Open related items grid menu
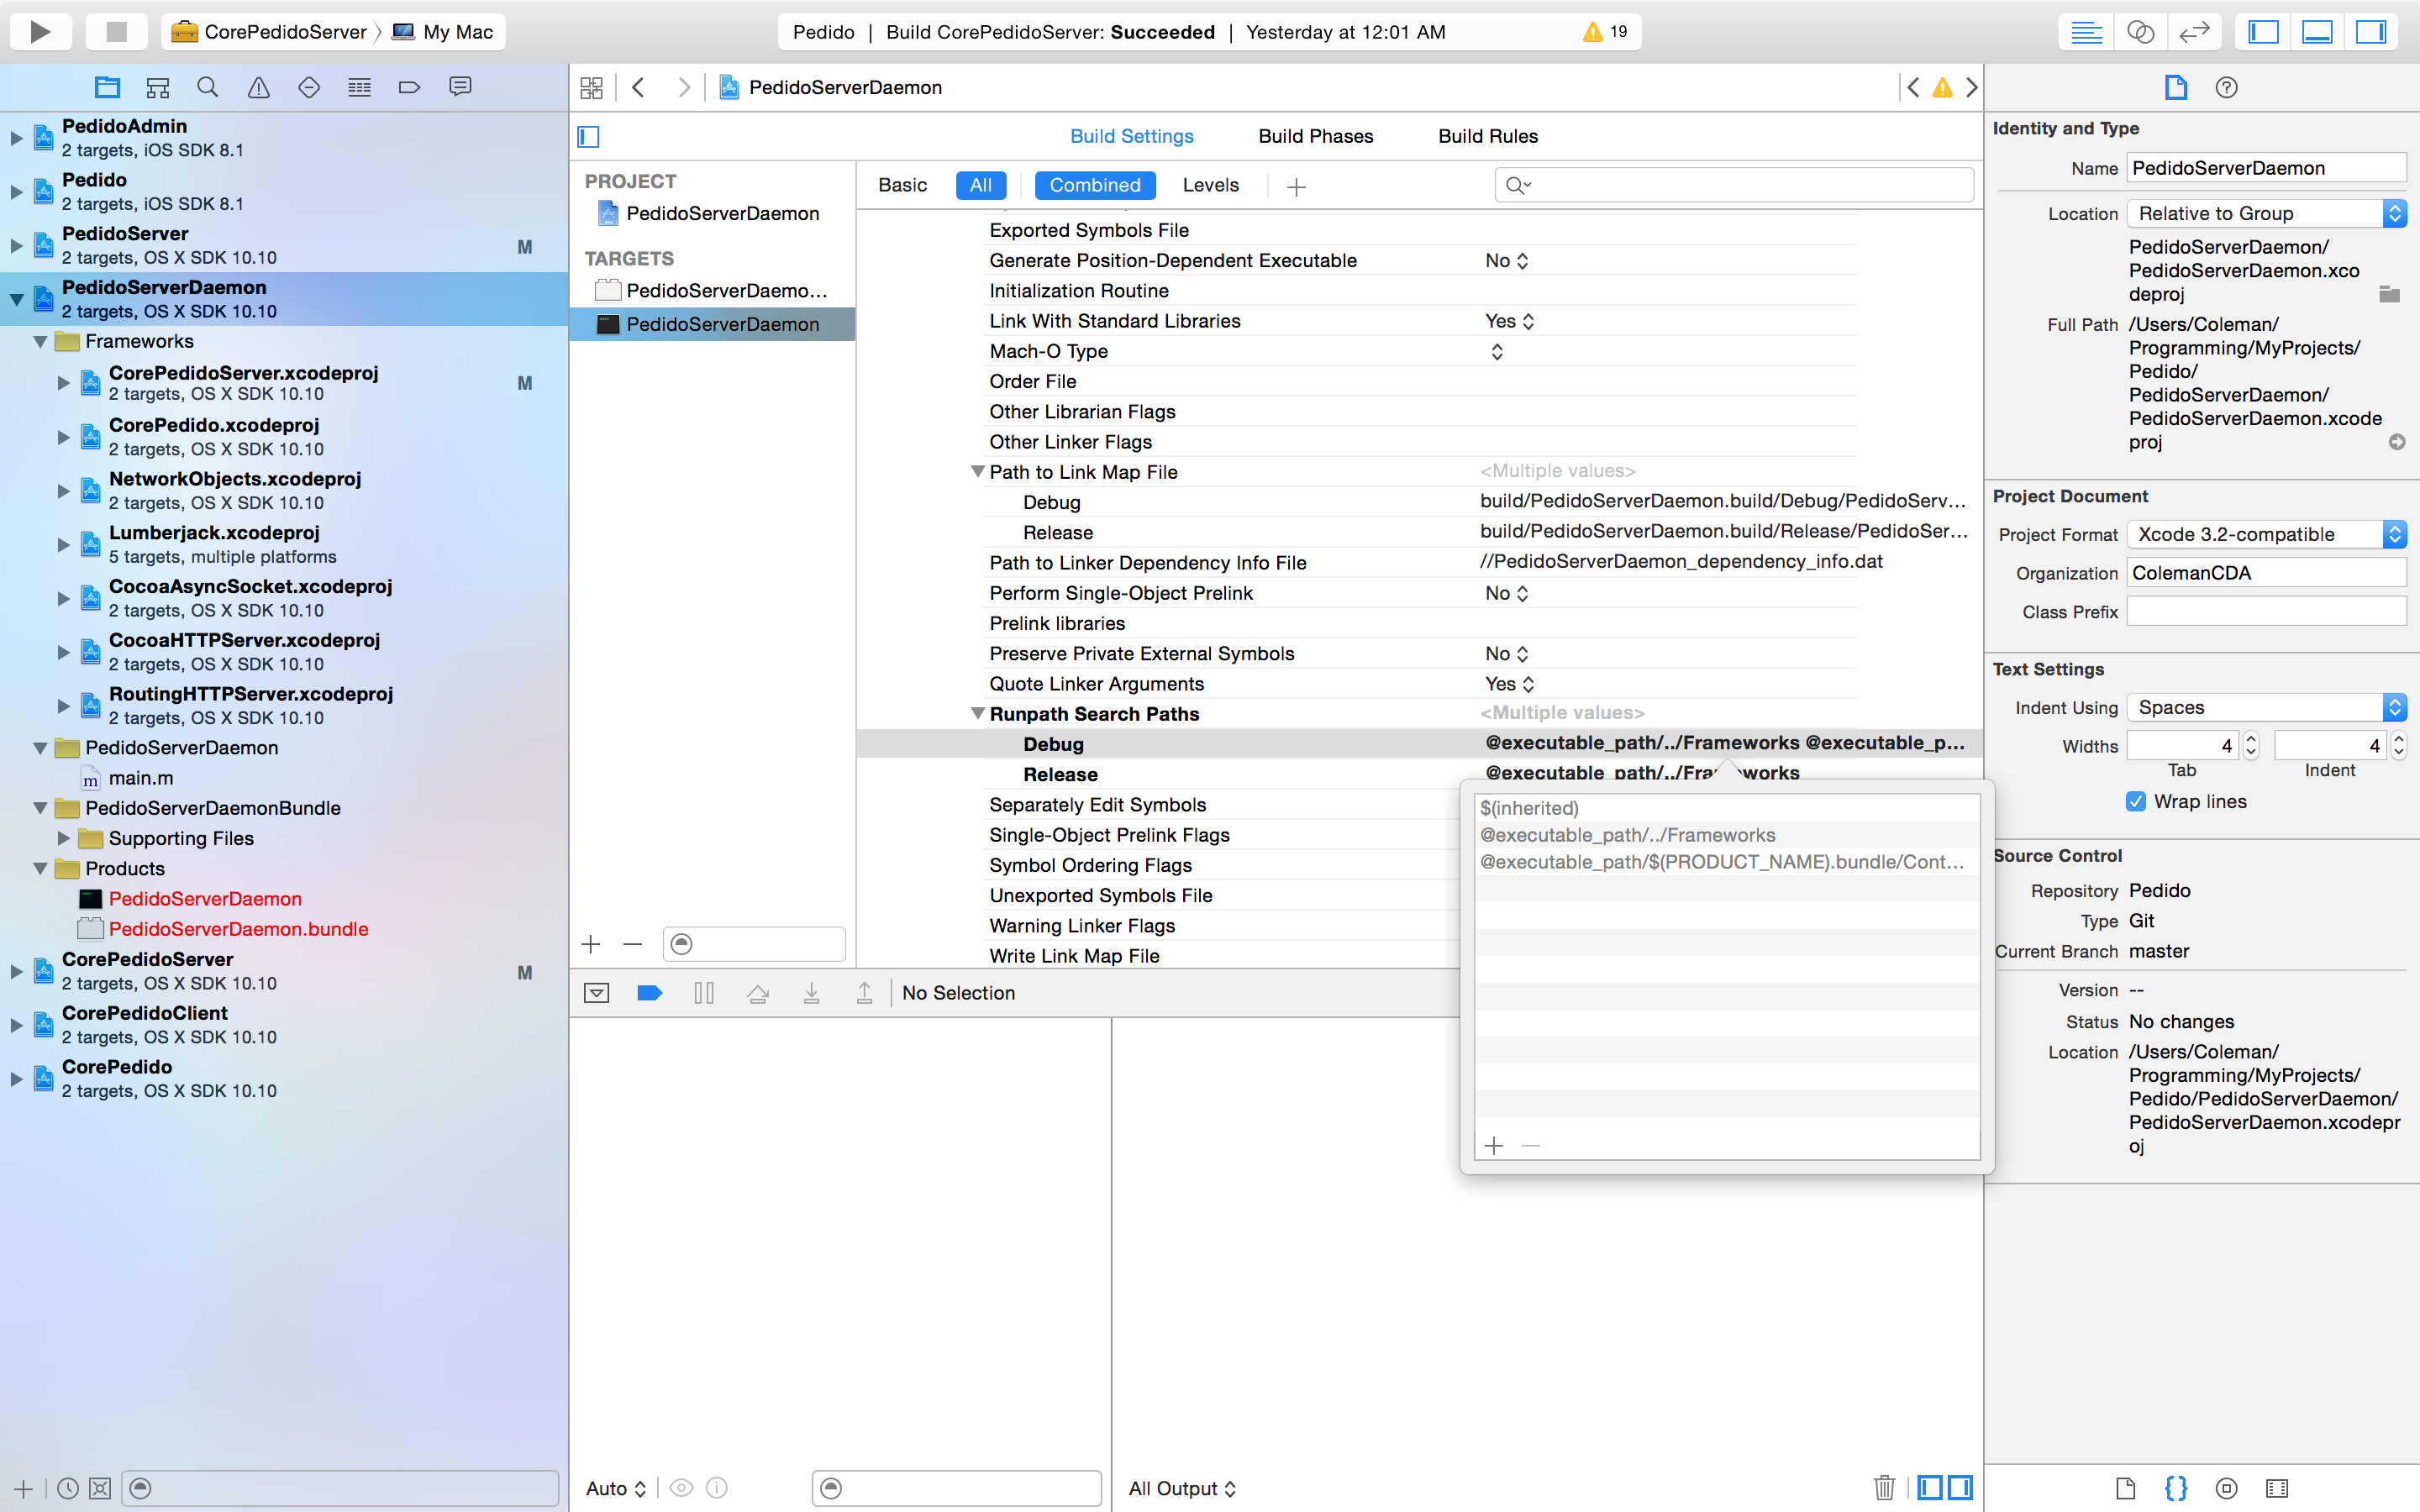 pos(592,88)
